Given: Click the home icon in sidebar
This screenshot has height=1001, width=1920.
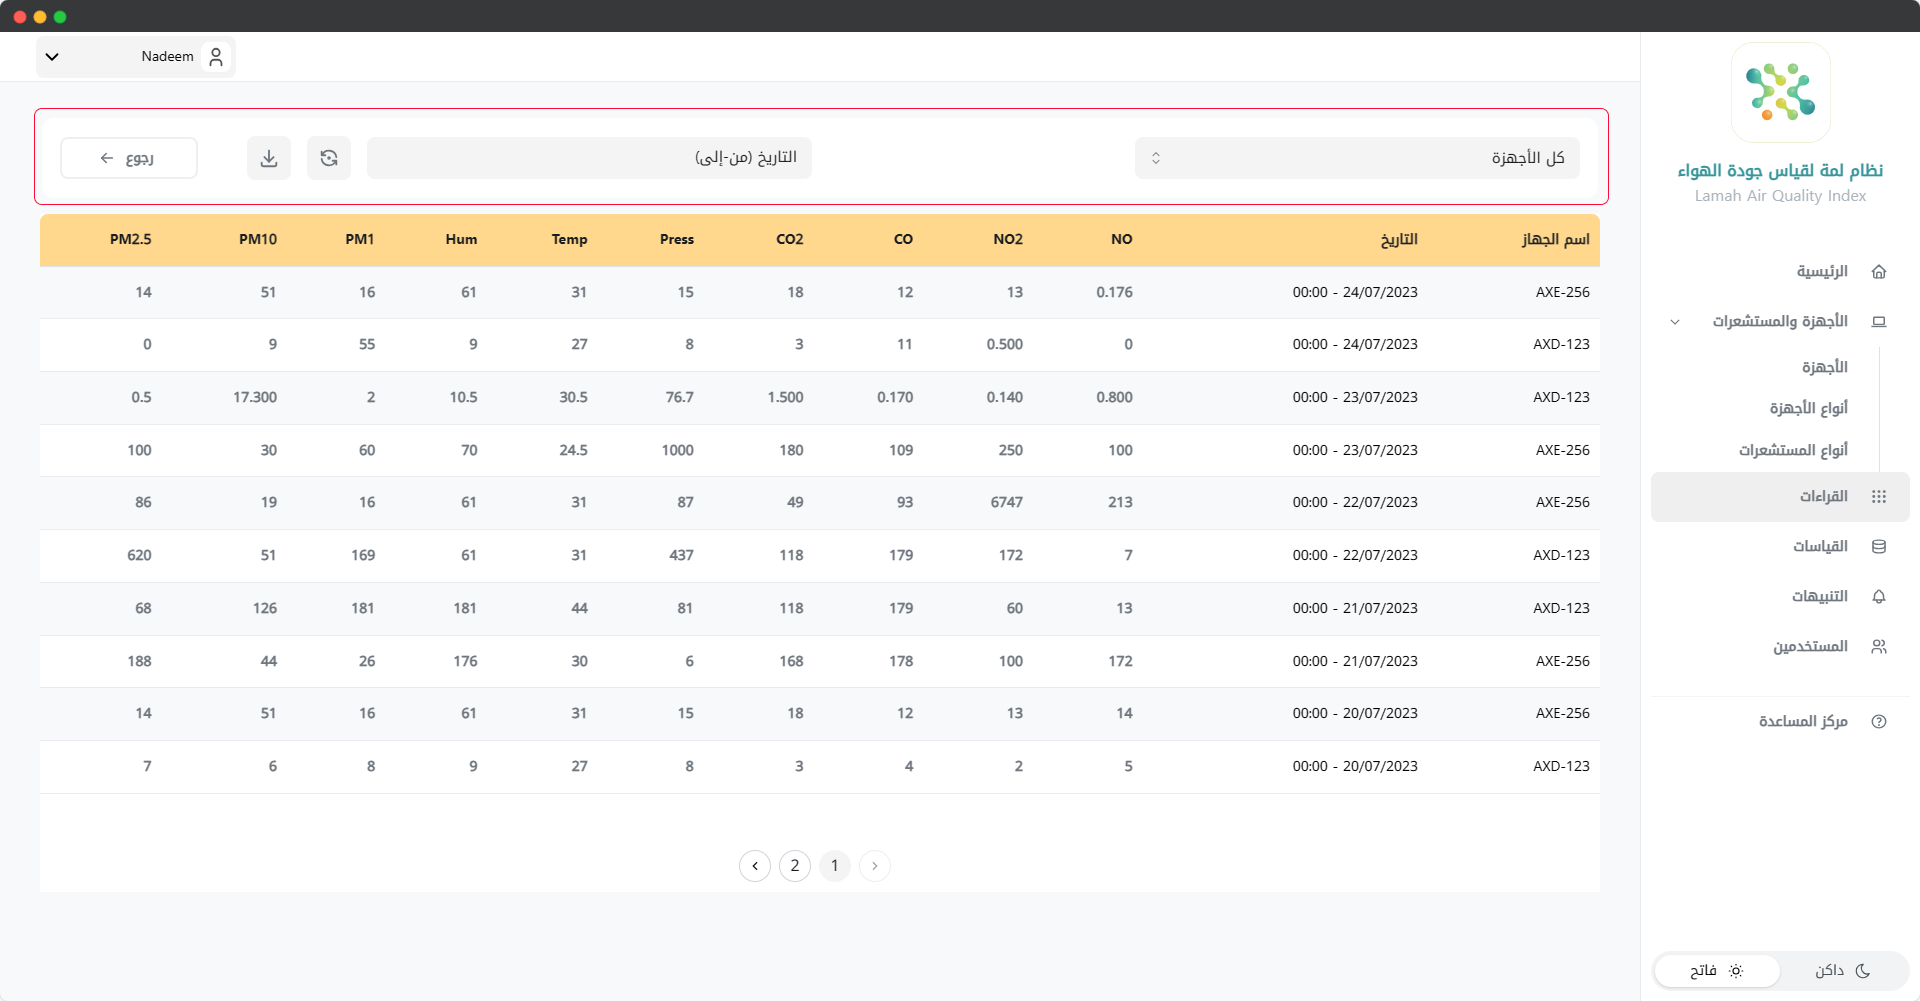Looking at the screenshot, I should 1879,272.
